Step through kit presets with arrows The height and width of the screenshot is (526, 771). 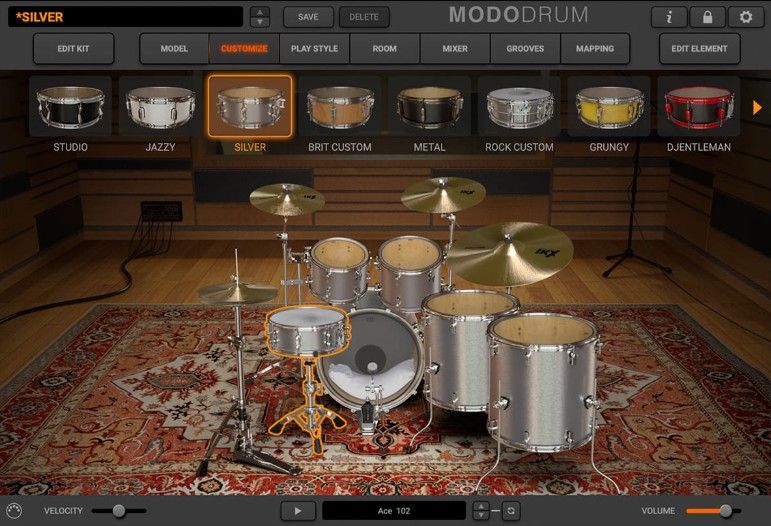tap(259, 17)
